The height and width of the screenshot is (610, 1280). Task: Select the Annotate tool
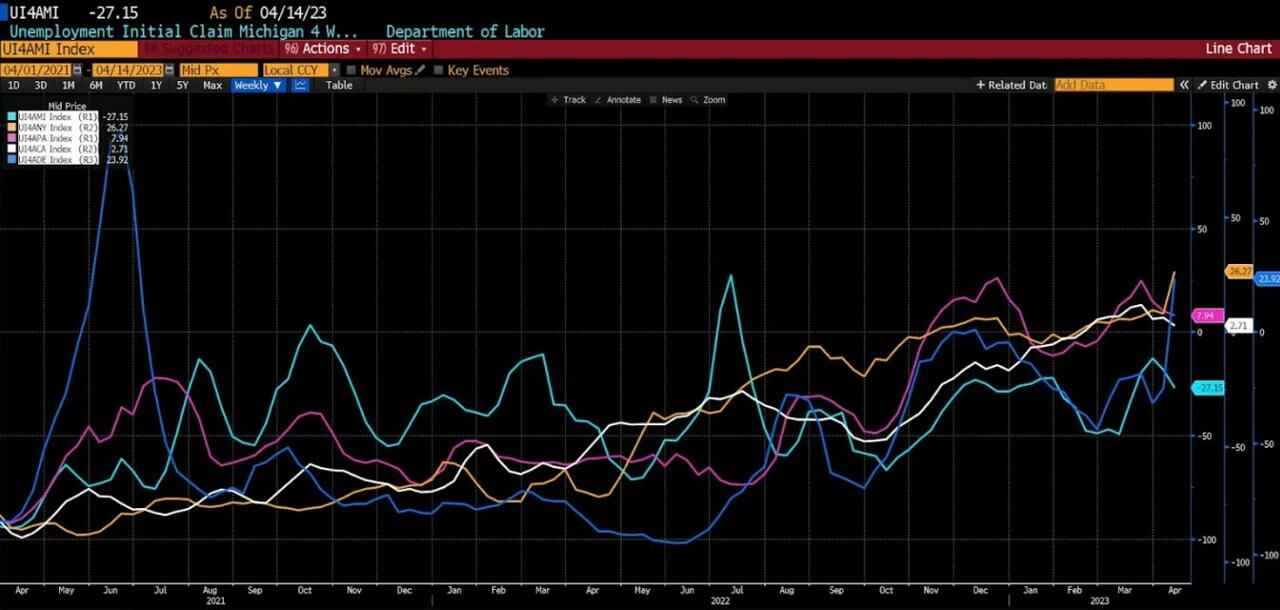point(617,100)
